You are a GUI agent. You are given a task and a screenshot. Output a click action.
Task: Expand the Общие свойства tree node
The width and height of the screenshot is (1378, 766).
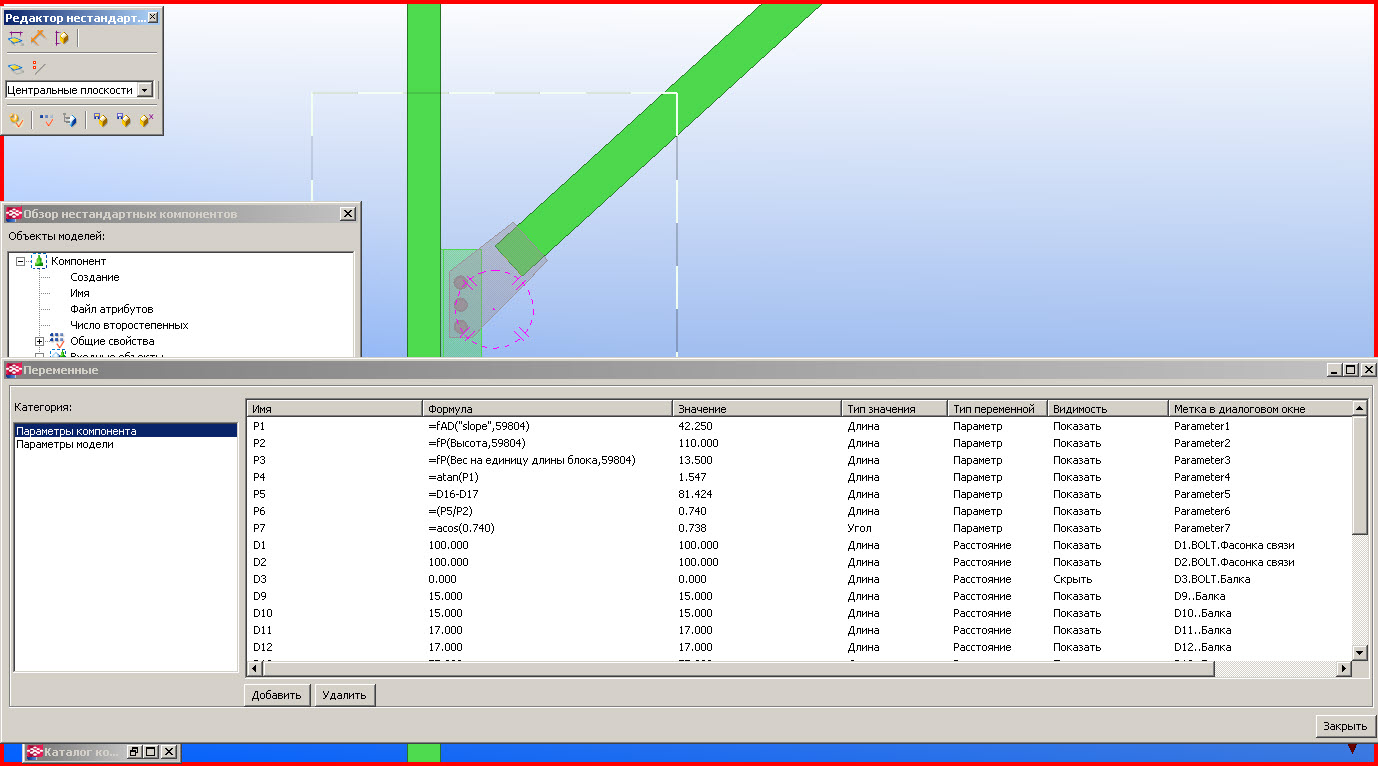tap(40, 342)
